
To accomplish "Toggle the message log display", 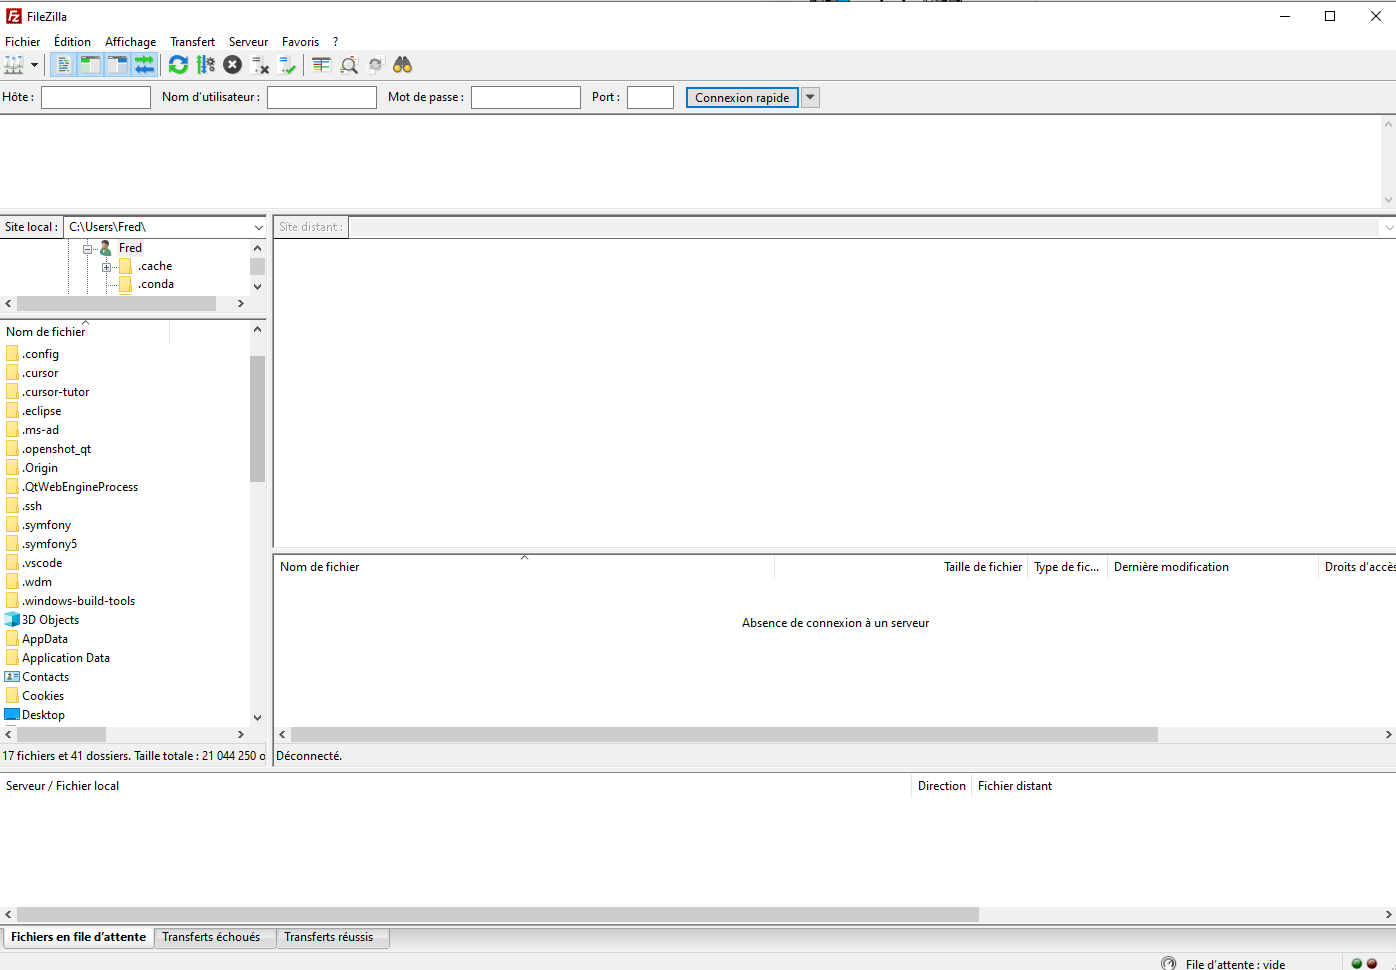I will tap(63, 65).
